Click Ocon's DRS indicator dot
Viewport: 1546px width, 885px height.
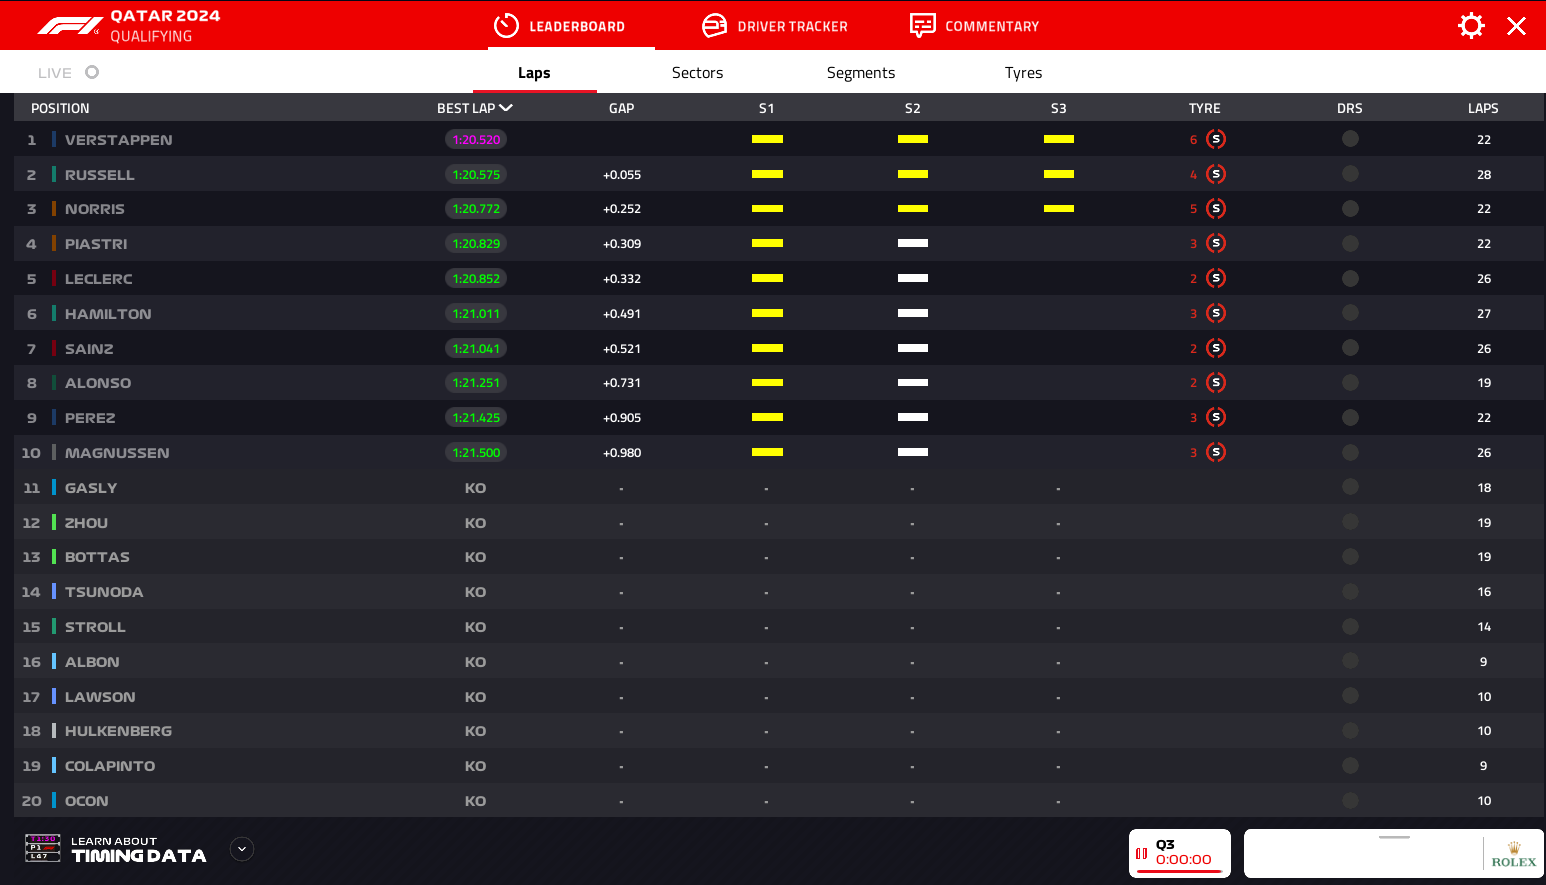1350,800
